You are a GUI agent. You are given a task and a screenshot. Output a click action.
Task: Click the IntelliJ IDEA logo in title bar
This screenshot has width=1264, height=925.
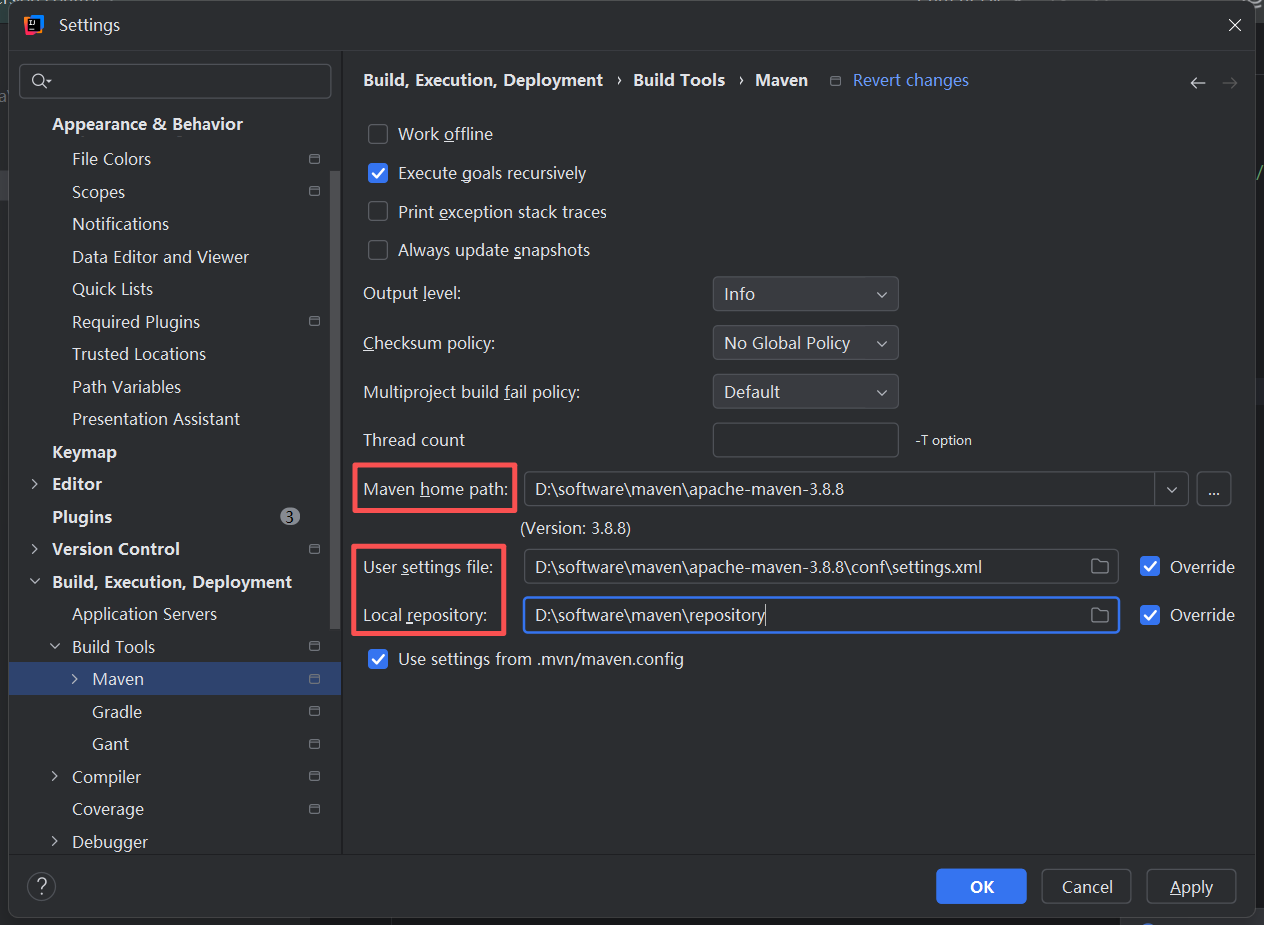click(35, 25)
